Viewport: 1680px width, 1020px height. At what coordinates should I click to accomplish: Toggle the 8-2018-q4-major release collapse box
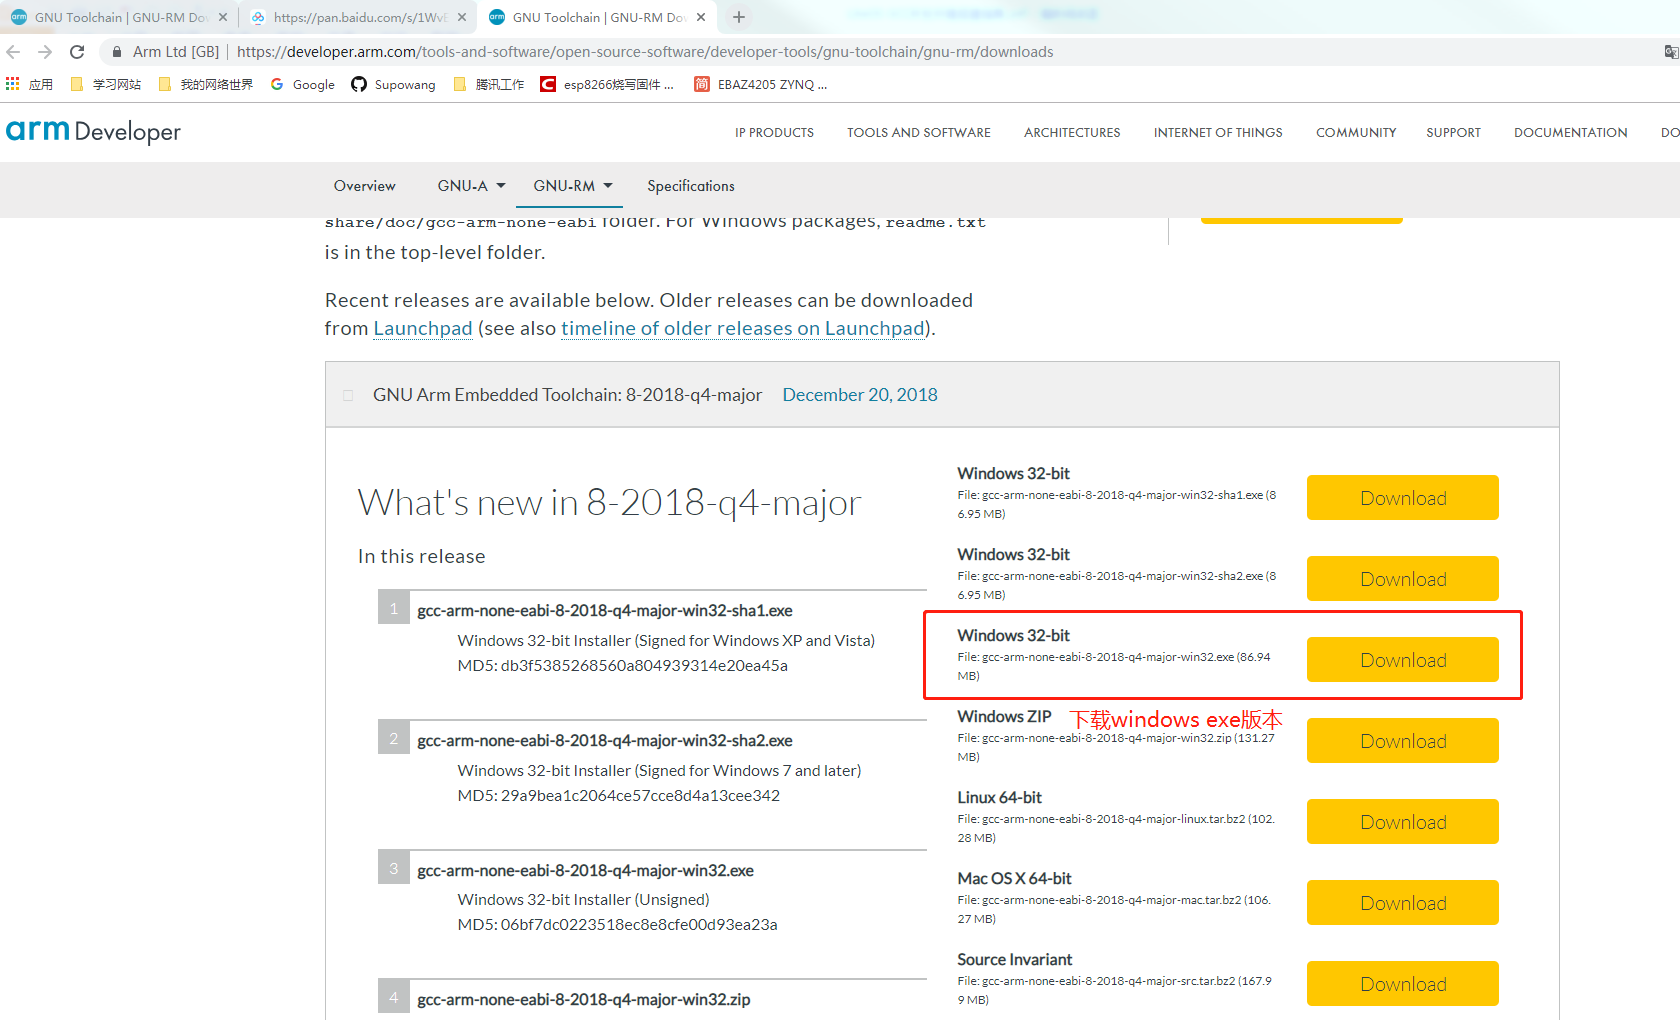coord(348,395)
